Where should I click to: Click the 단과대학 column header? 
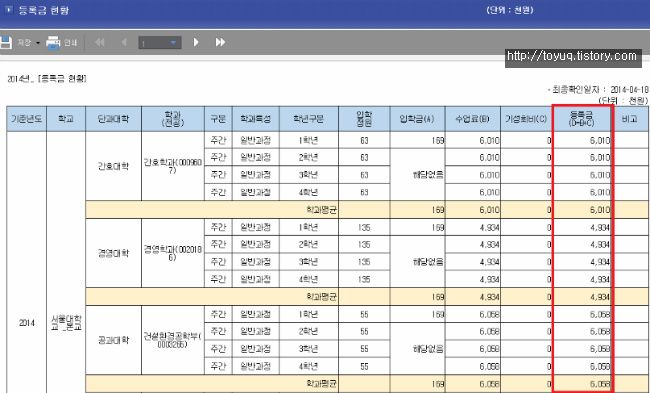tap(114, 119)
